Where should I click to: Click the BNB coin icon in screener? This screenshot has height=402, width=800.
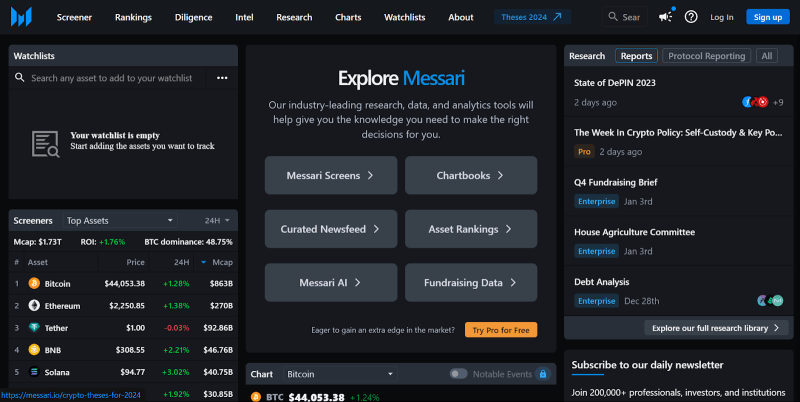[34, 349]
